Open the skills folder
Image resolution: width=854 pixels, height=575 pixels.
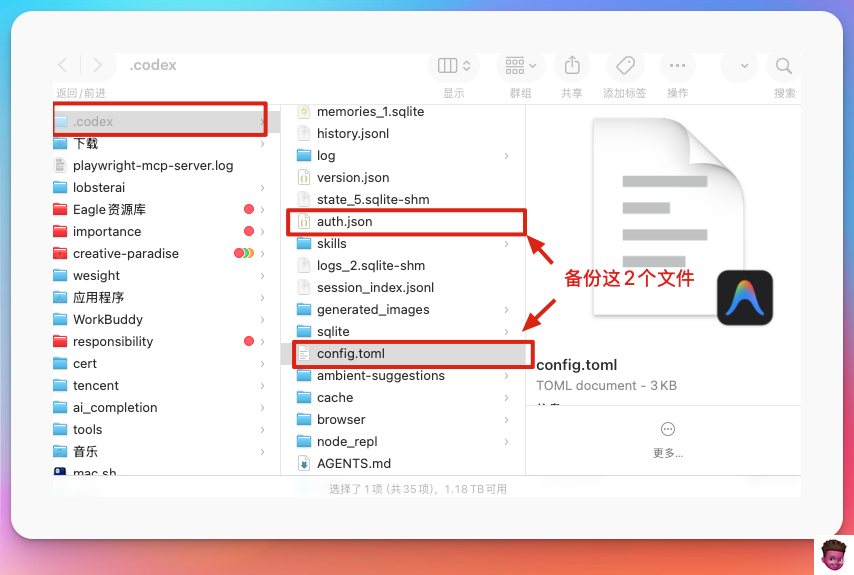pyautogui.click(x=403, y=243)
